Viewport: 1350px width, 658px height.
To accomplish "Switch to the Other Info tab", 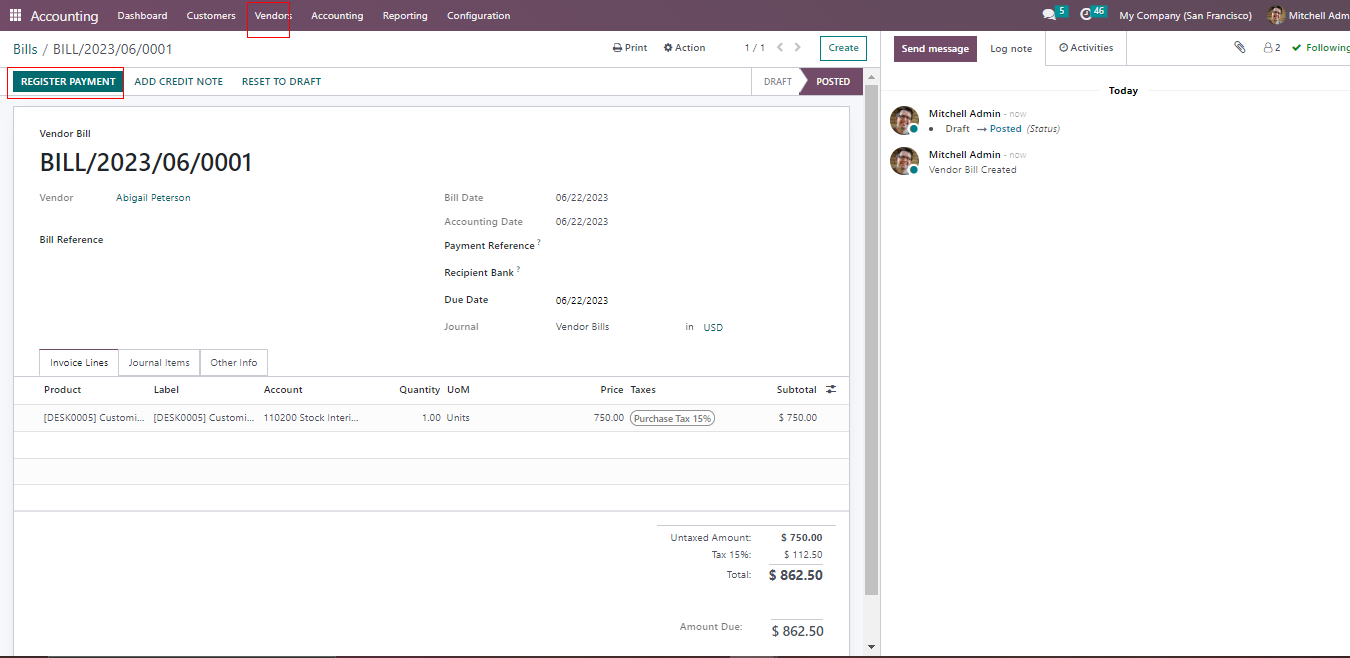I will tap(233, 363).
